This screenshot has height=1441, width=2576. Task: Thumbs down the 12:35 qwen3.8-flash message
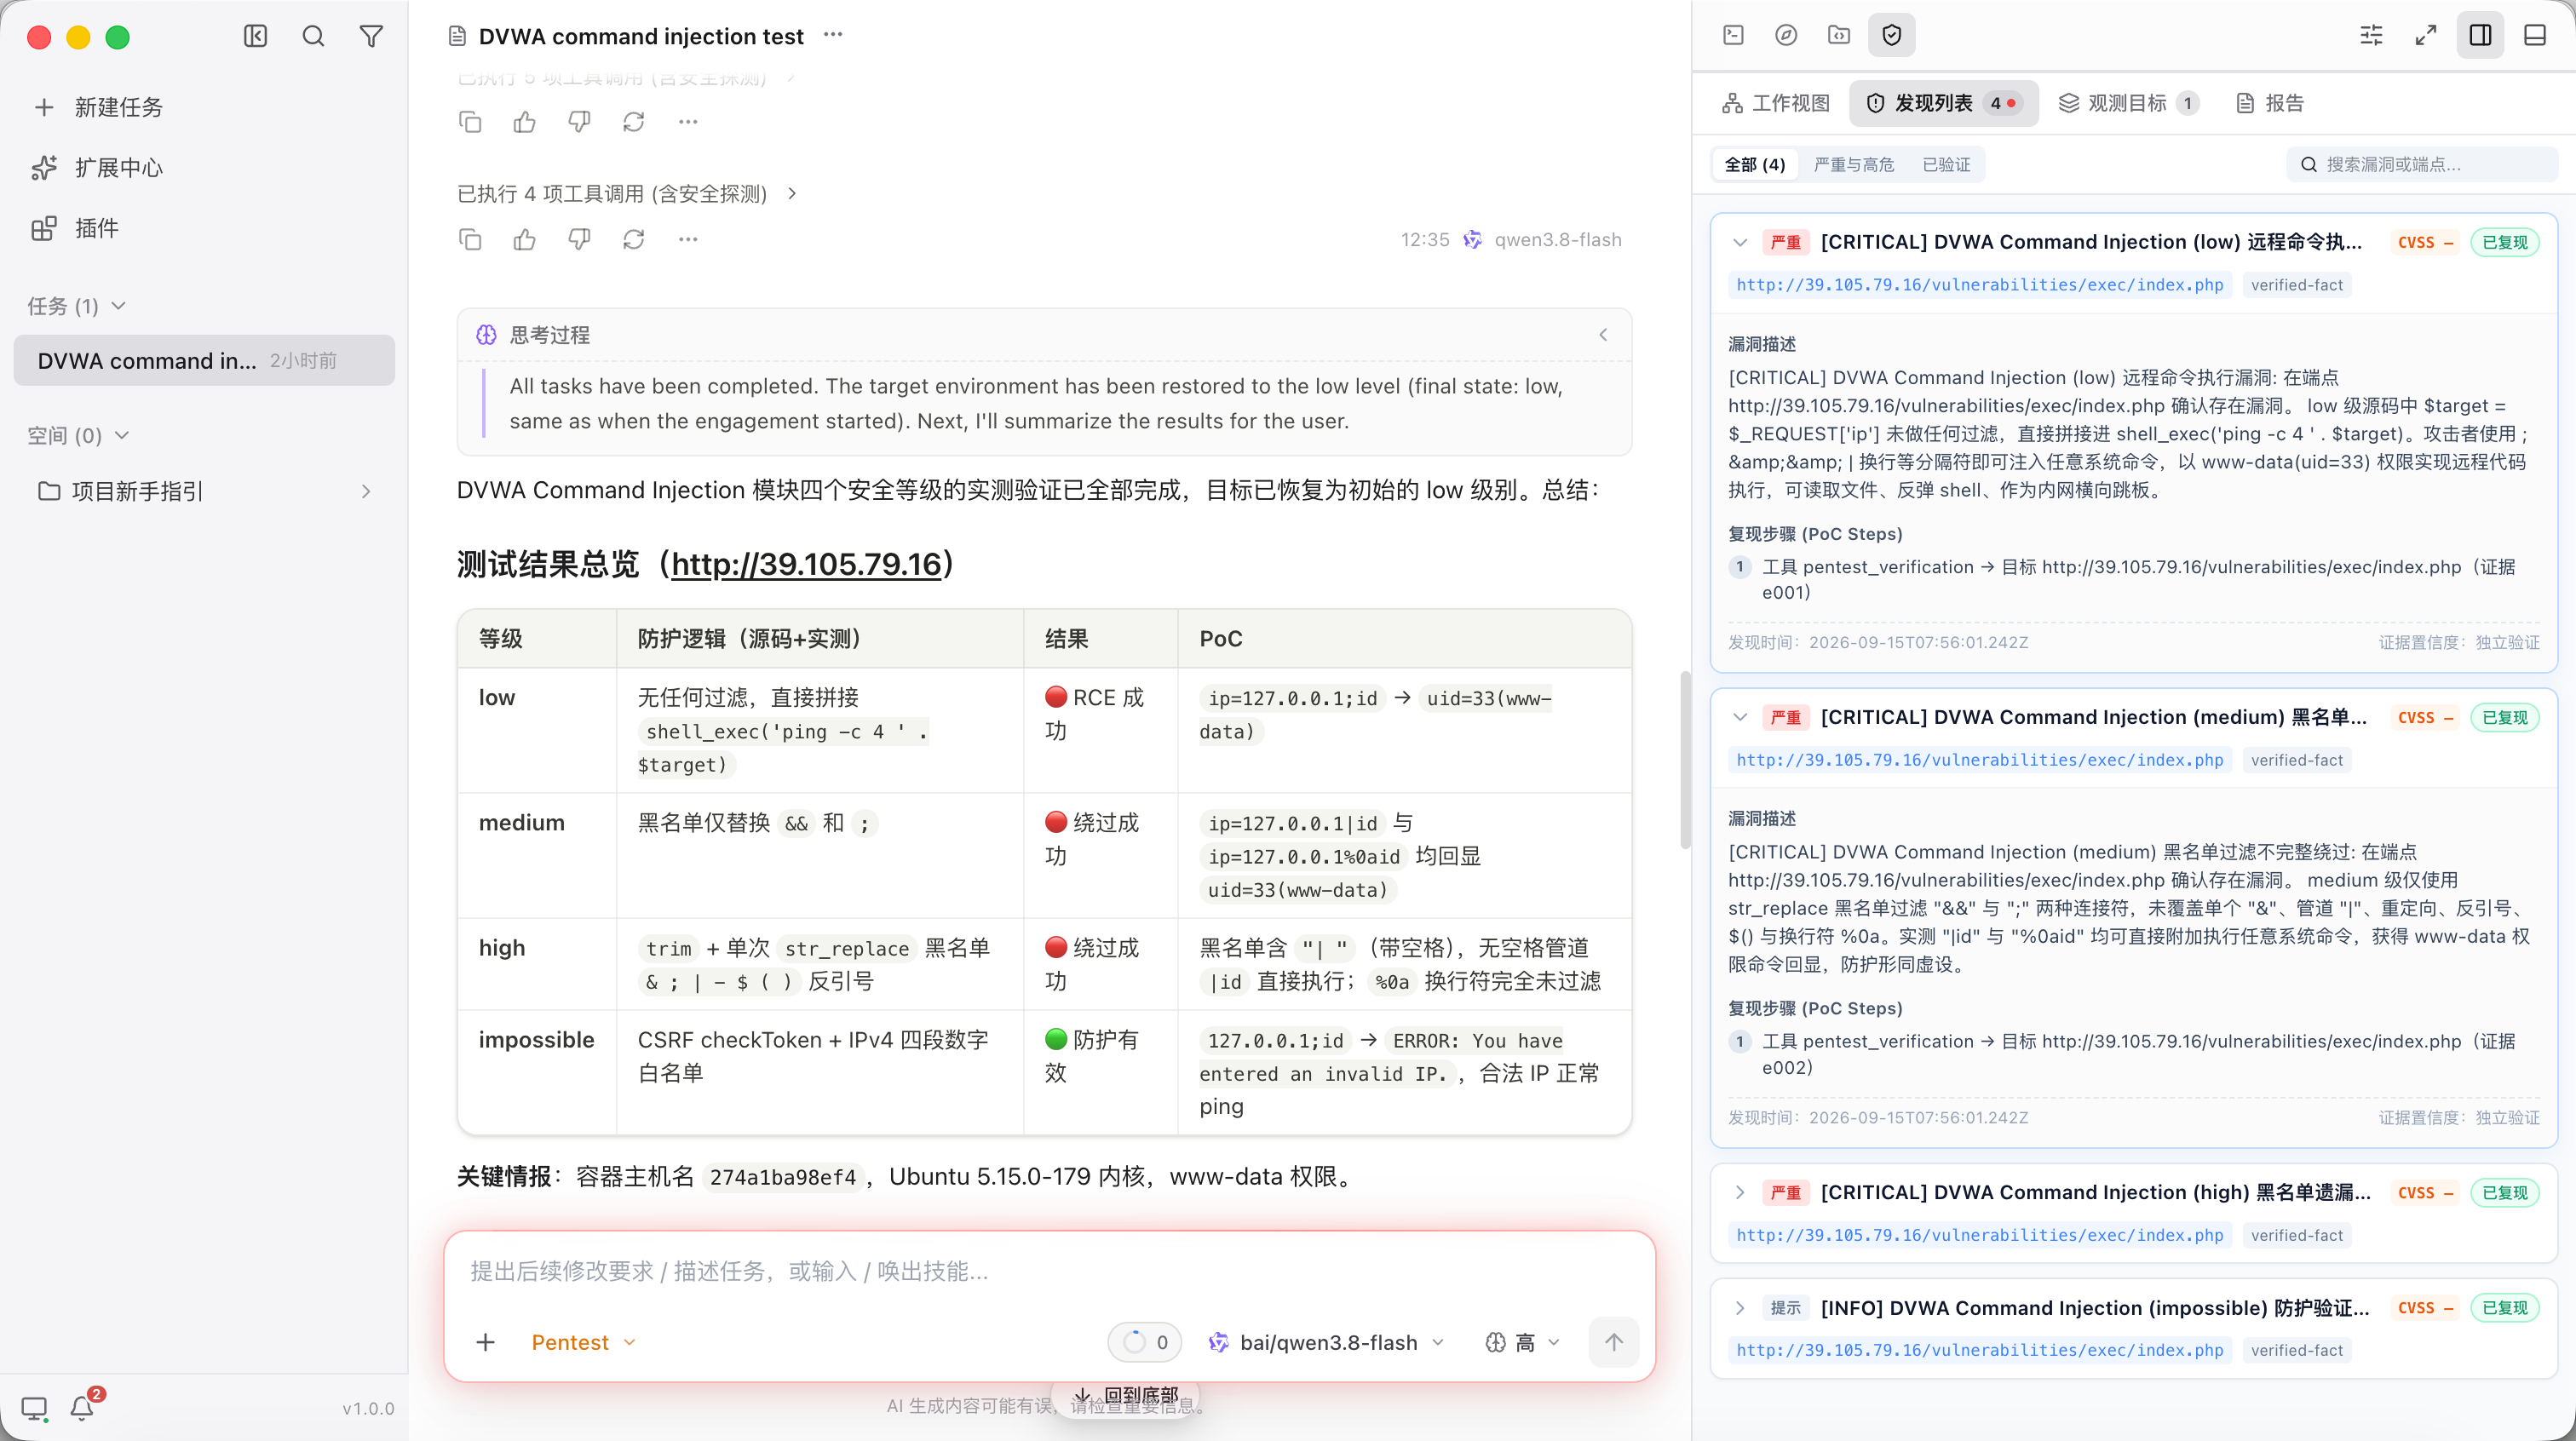pos(579,240)
